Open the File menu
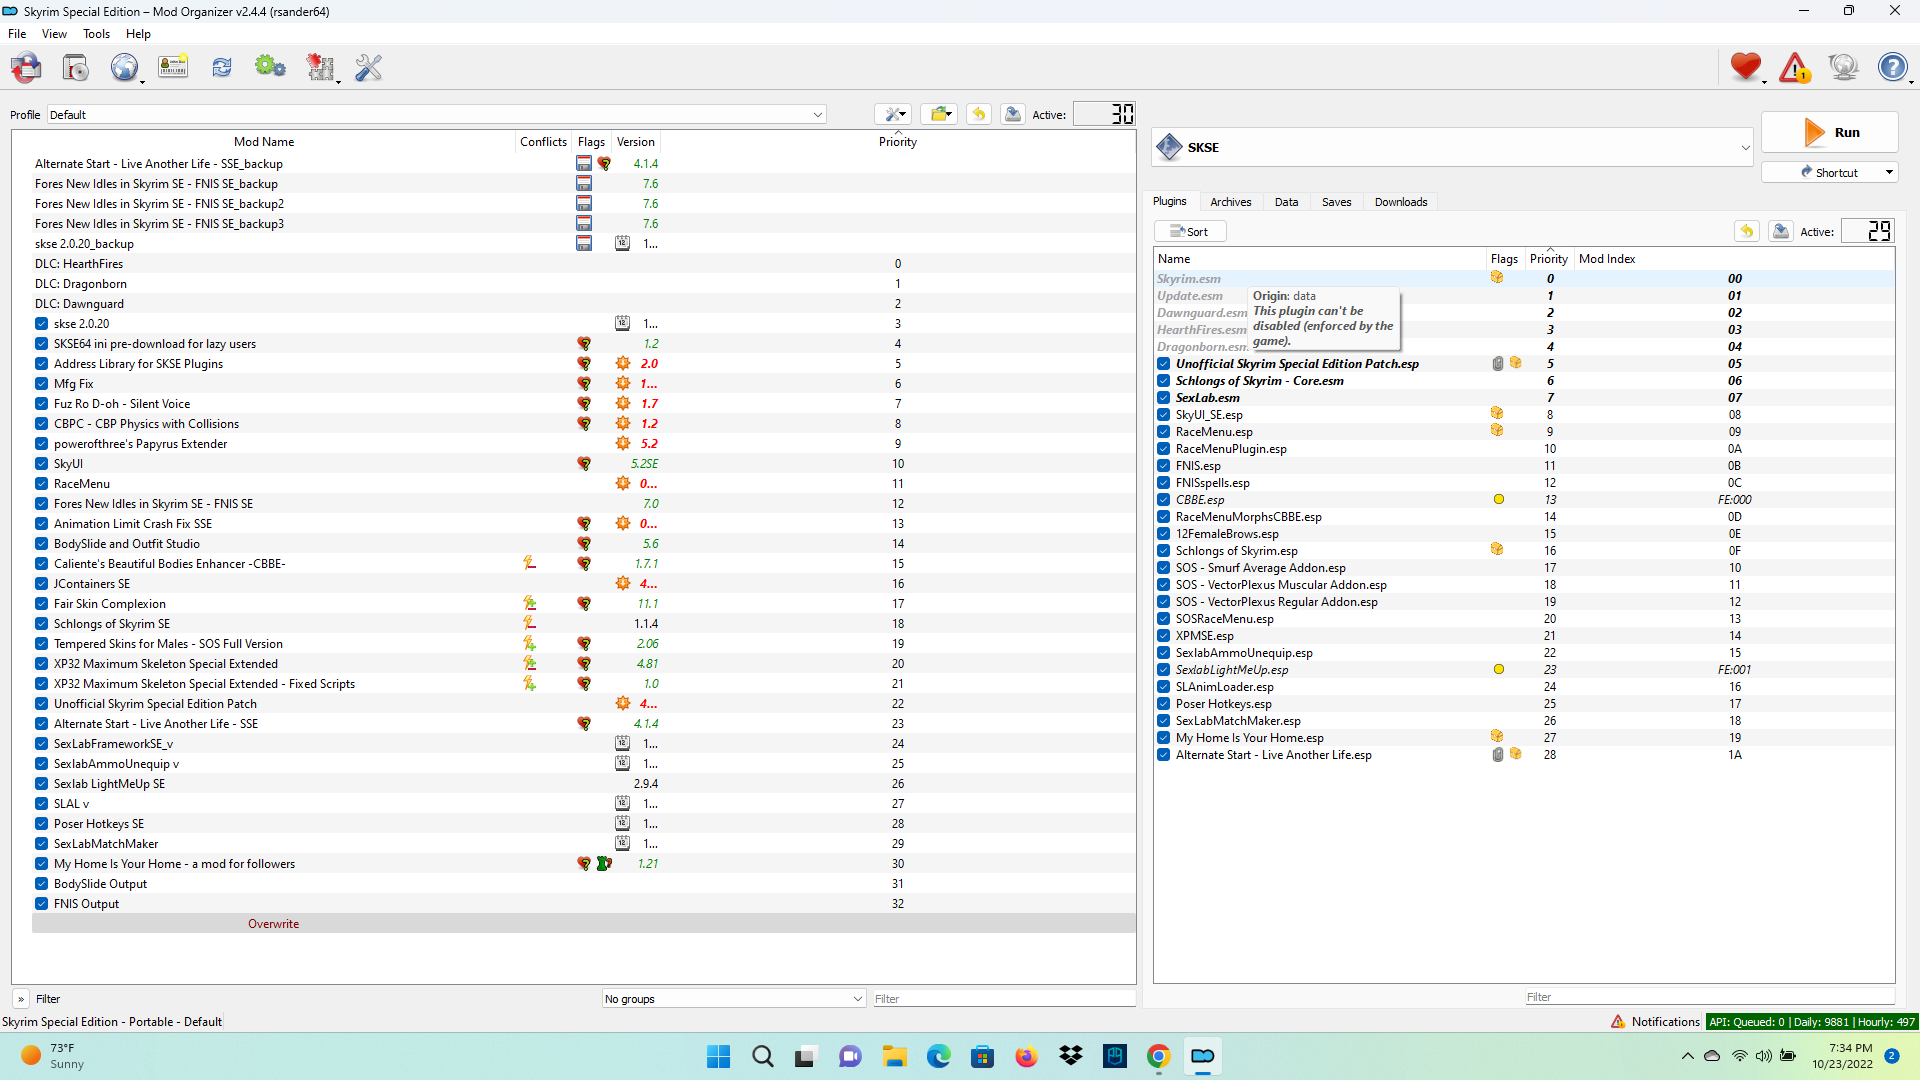Viewport: 1920px width, 1080px height. pos(17,34)
